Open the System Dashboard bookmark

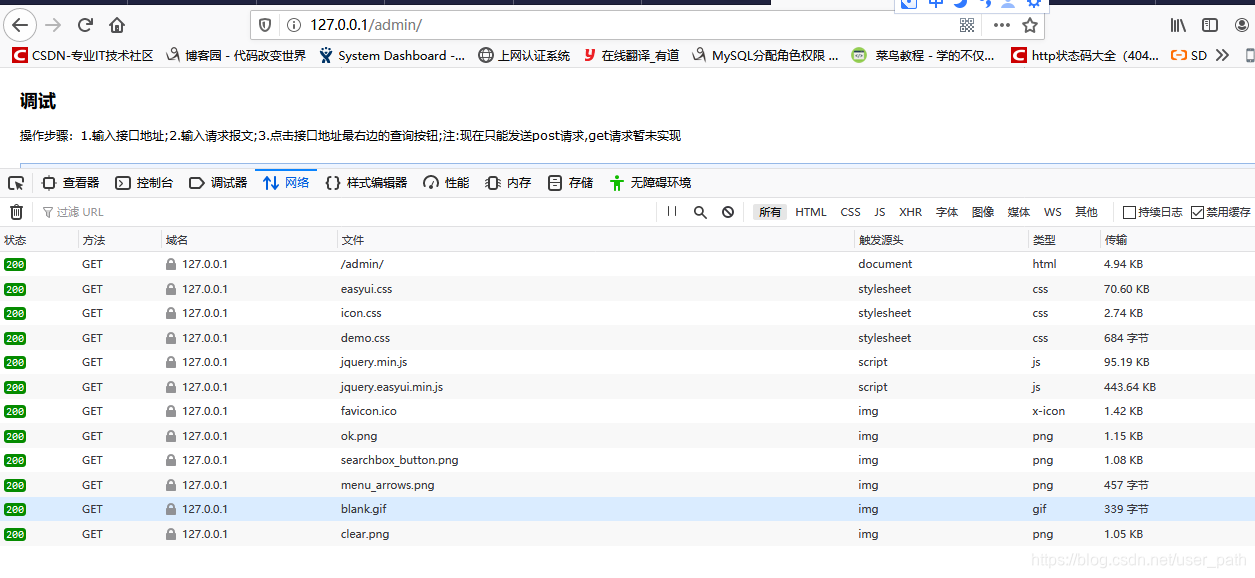pyautogui.click(x=392, y=56)
